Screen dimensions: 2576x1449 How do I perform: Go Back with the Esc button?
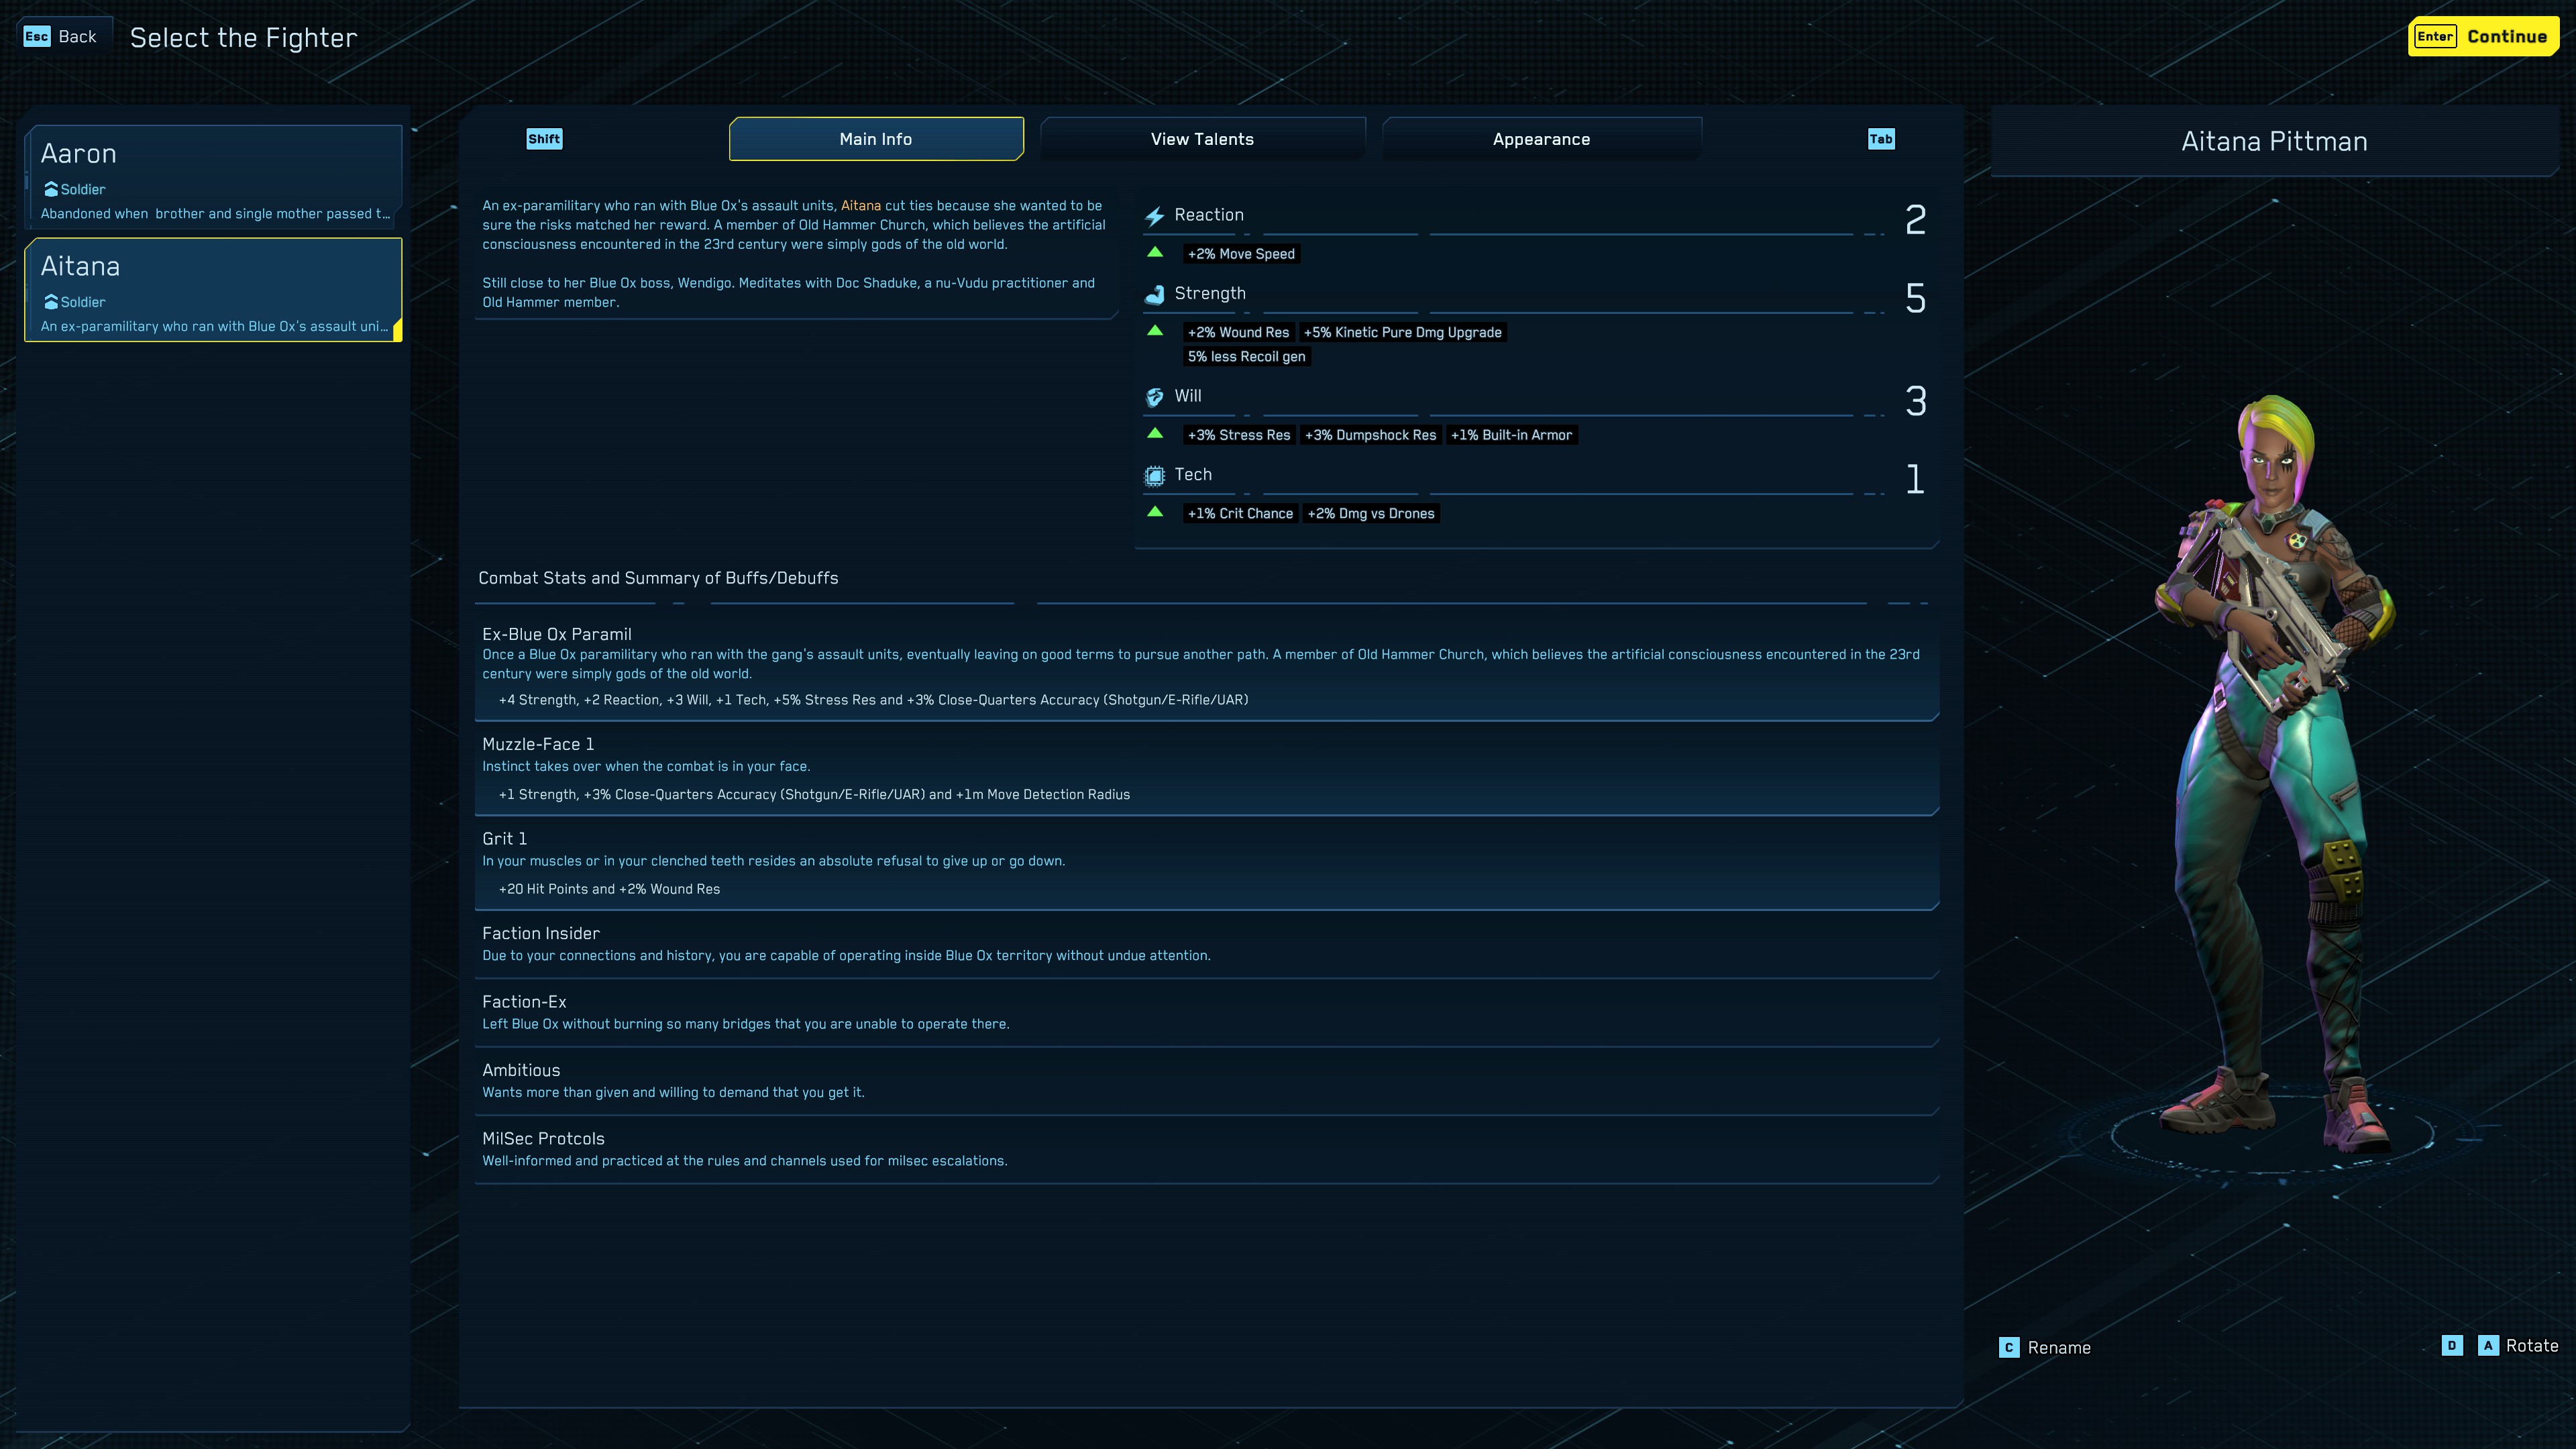point(60,37)
